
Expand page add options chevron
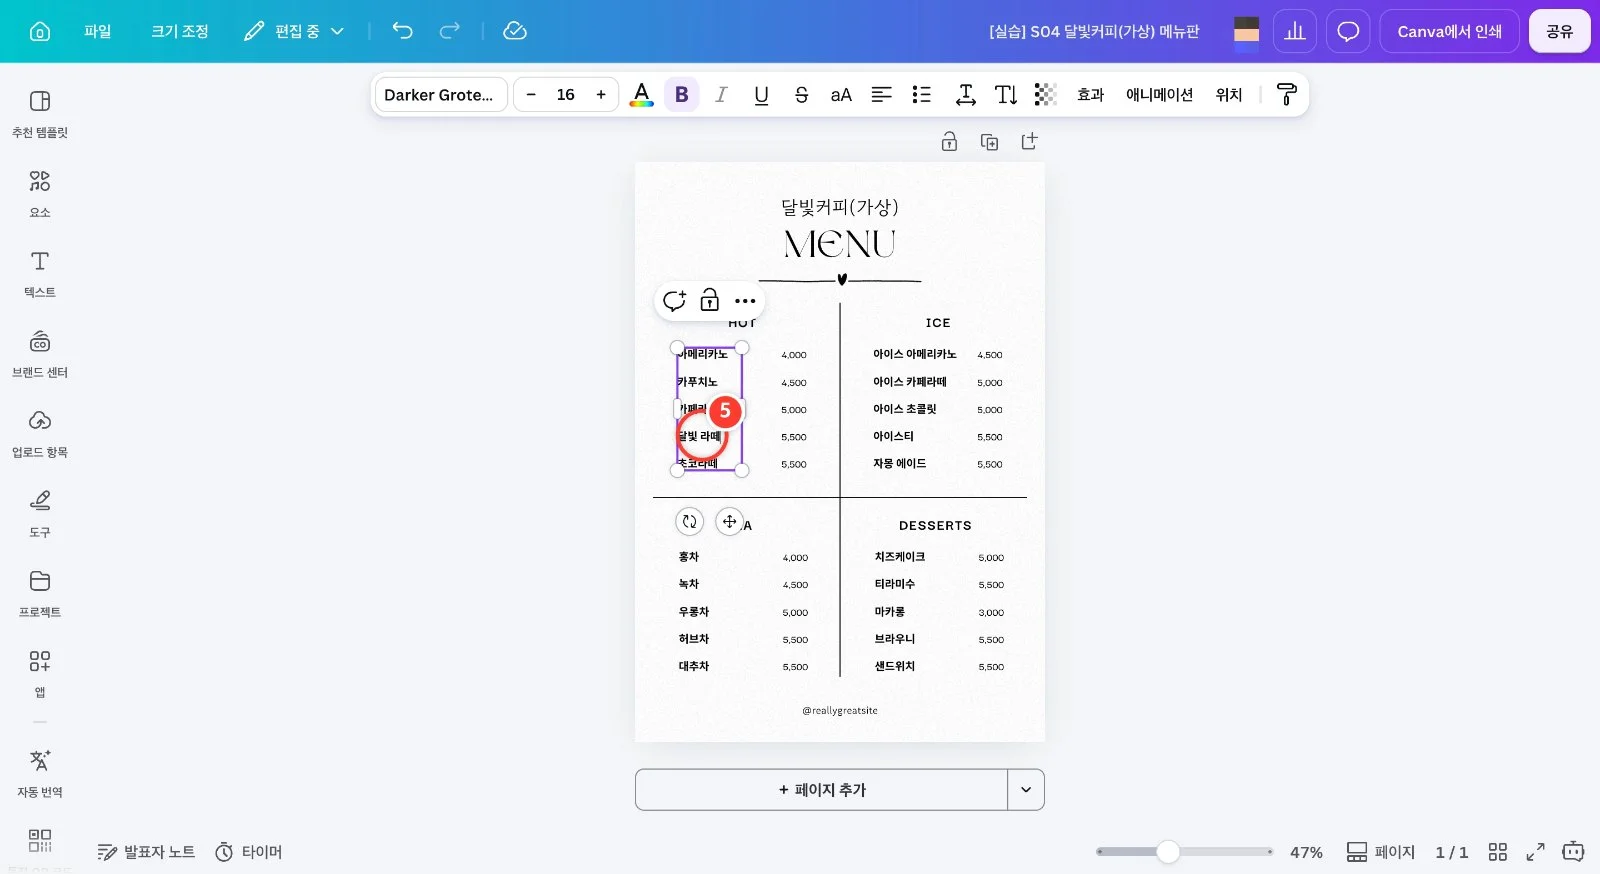[x=1026, y=790]
